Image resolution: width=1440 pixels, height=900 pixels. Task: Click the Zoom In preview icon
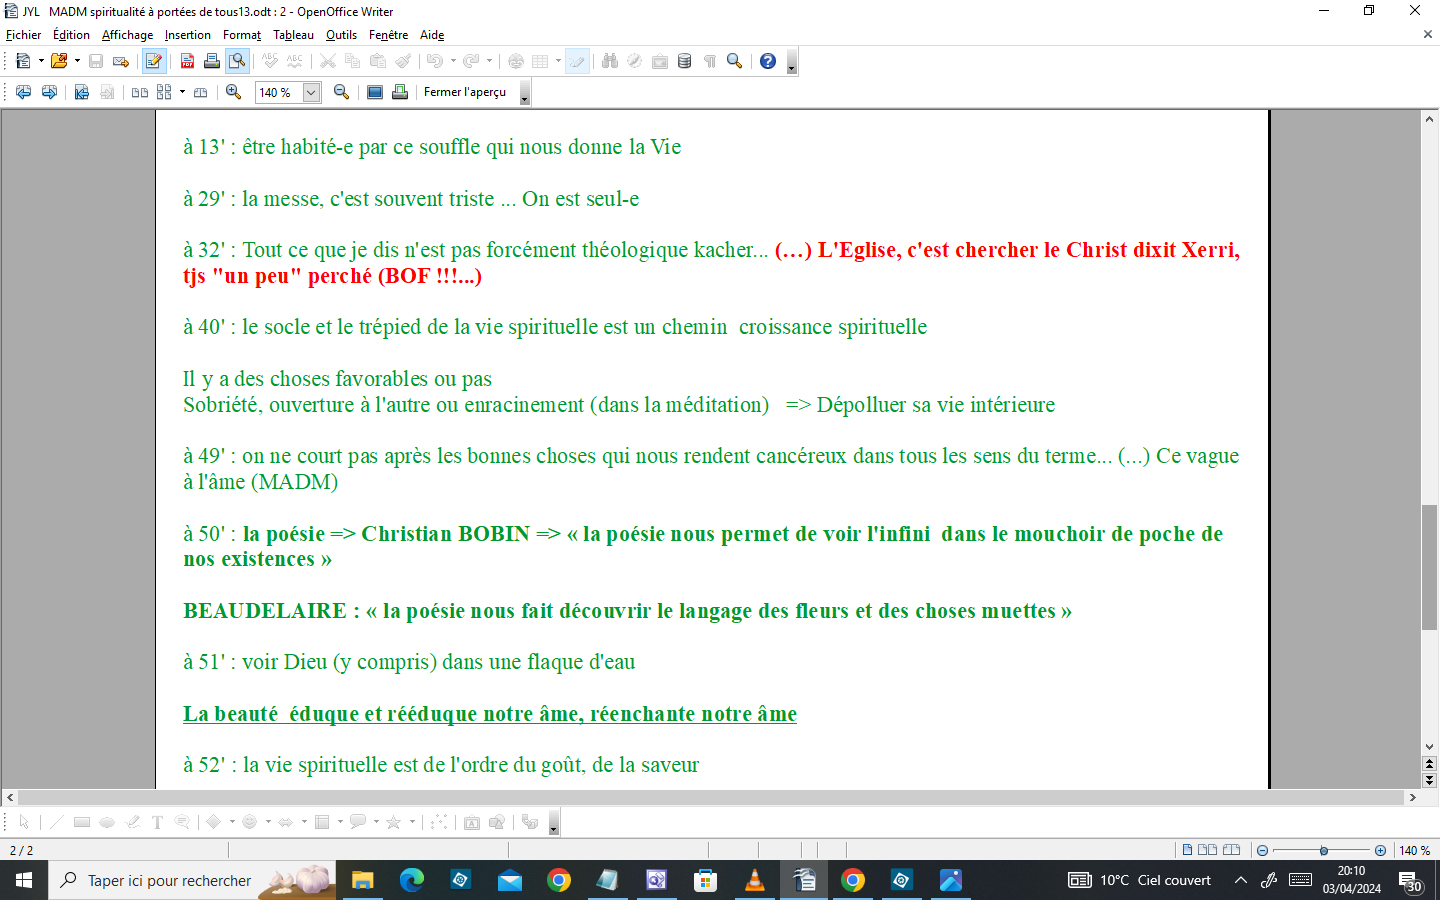click(234, 92)
